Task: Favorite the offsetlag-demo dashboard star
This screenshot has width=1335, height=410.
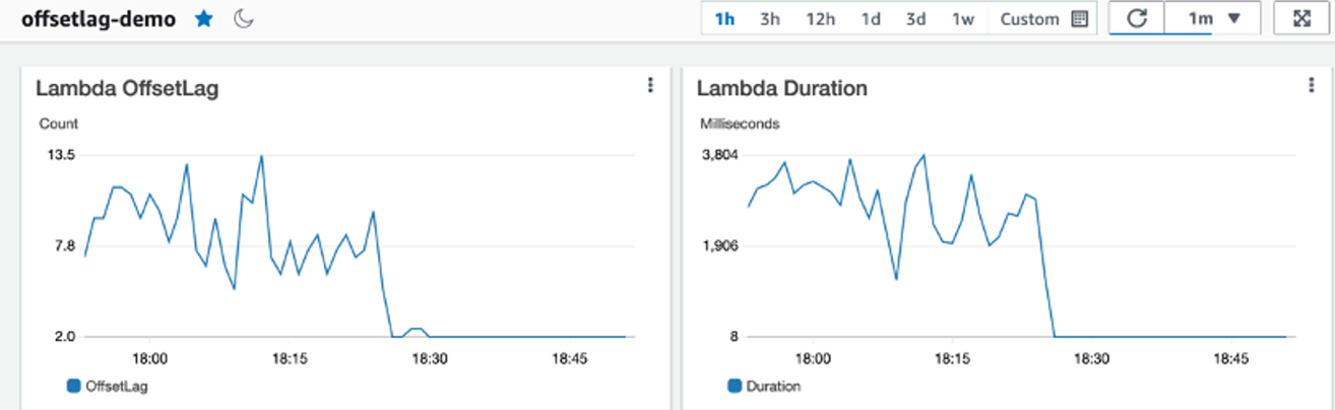Action: pyautogui.click(x=204, y=19)
